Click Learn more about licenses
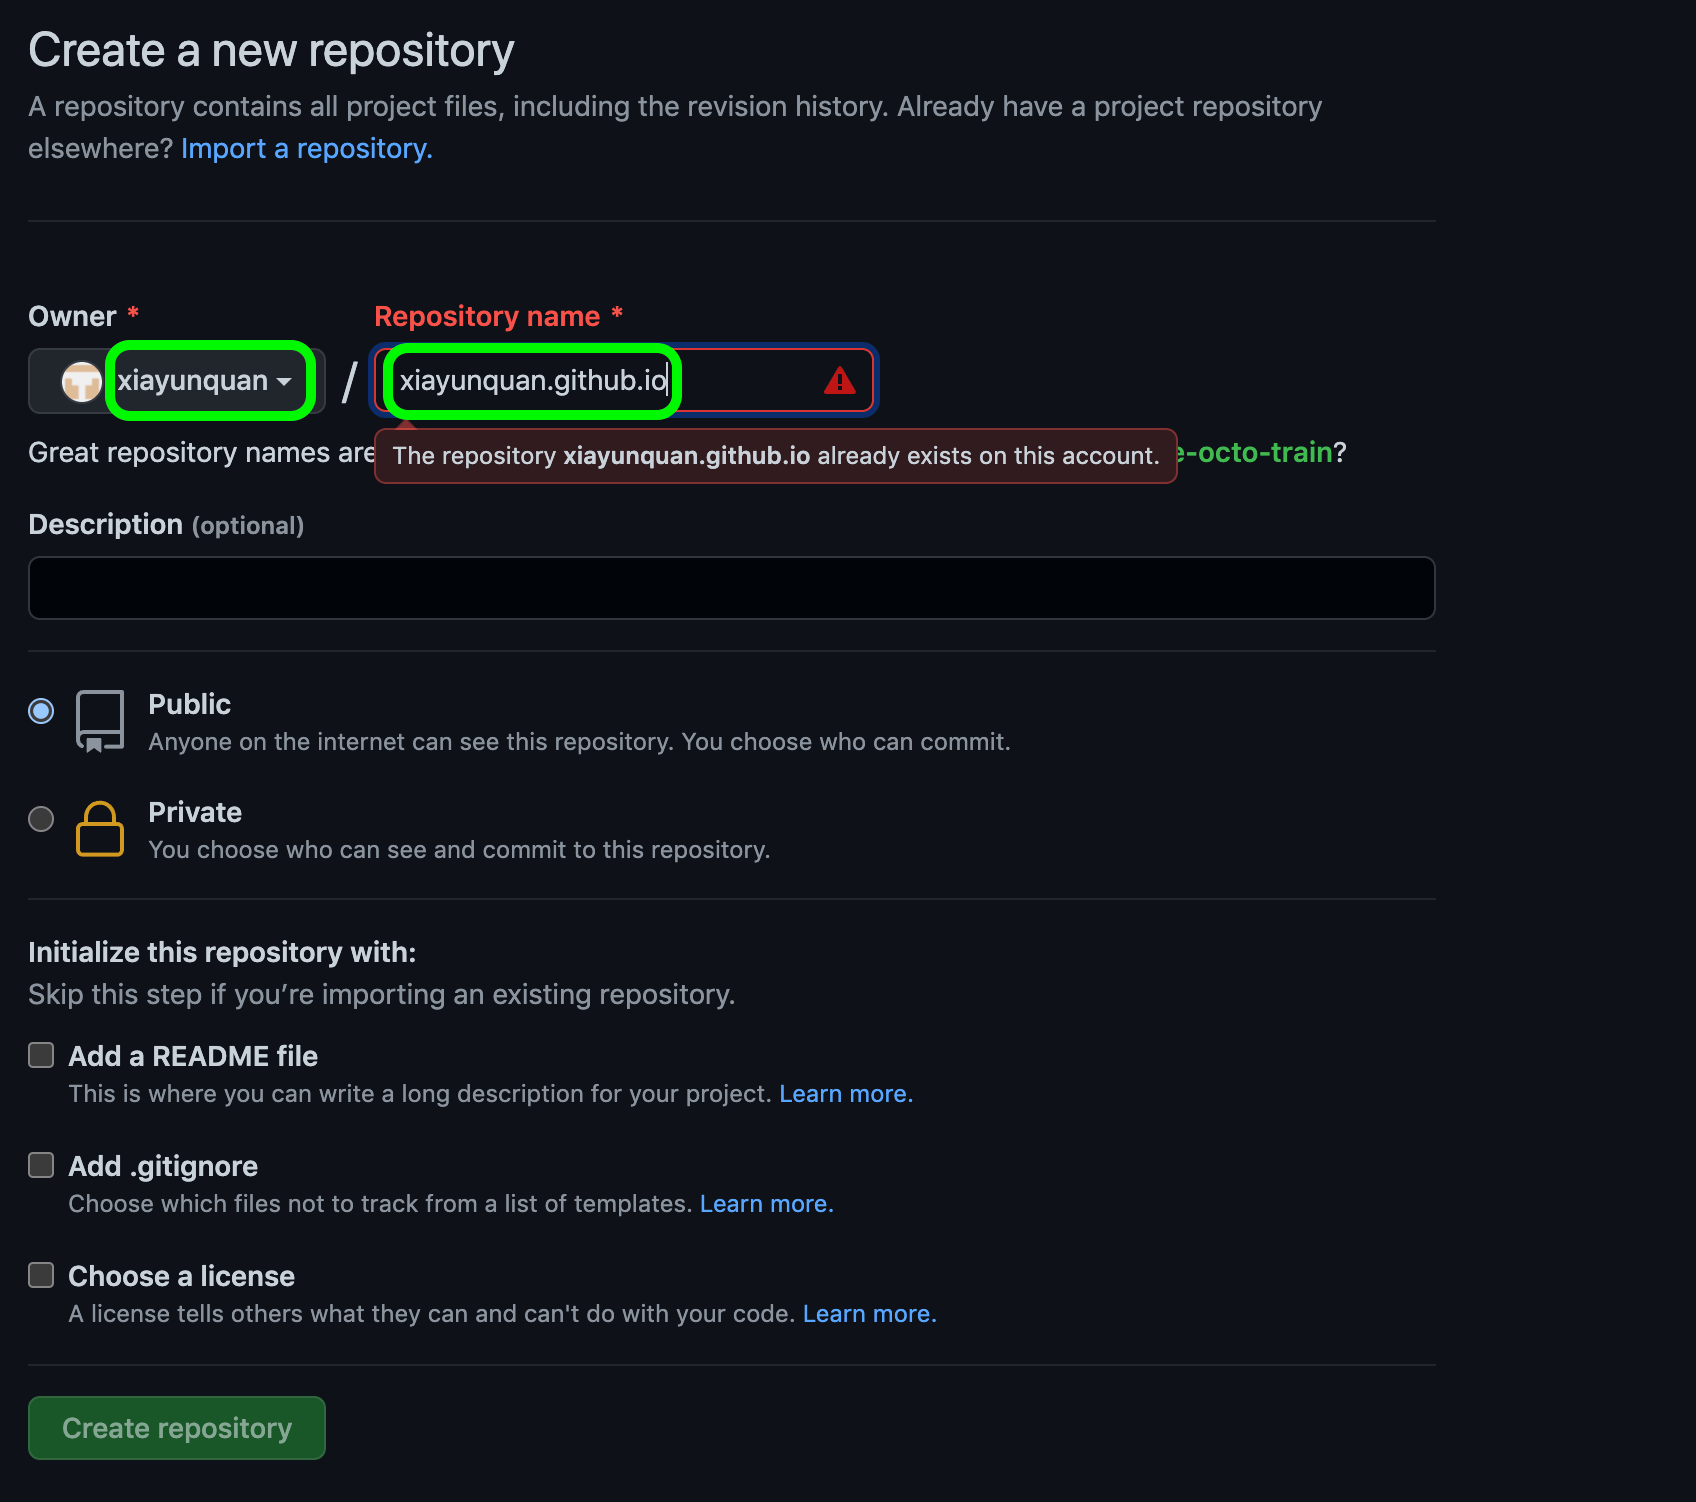This screenshot has width=1696, height=1502. [x=868, y=1313]
